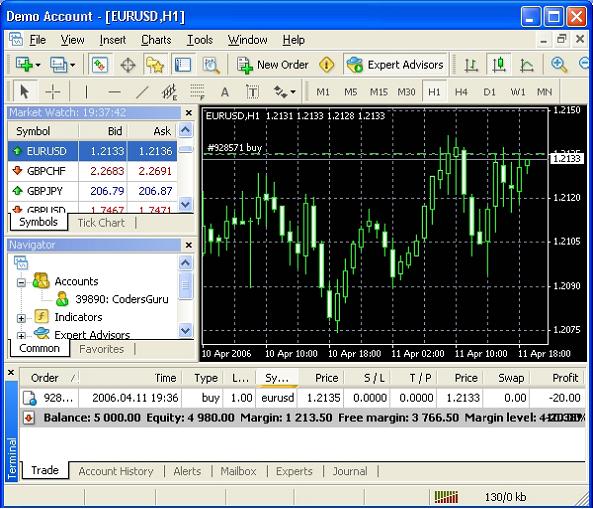Open the View menu

(x=73, y=40)
